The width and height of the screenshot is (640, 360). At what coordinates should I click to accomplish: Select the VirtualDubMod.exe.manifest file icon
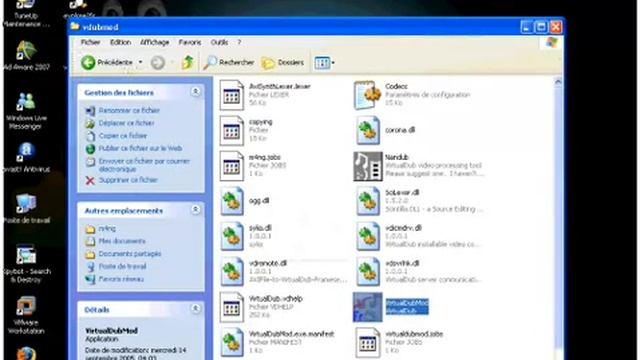click(232, 343)
